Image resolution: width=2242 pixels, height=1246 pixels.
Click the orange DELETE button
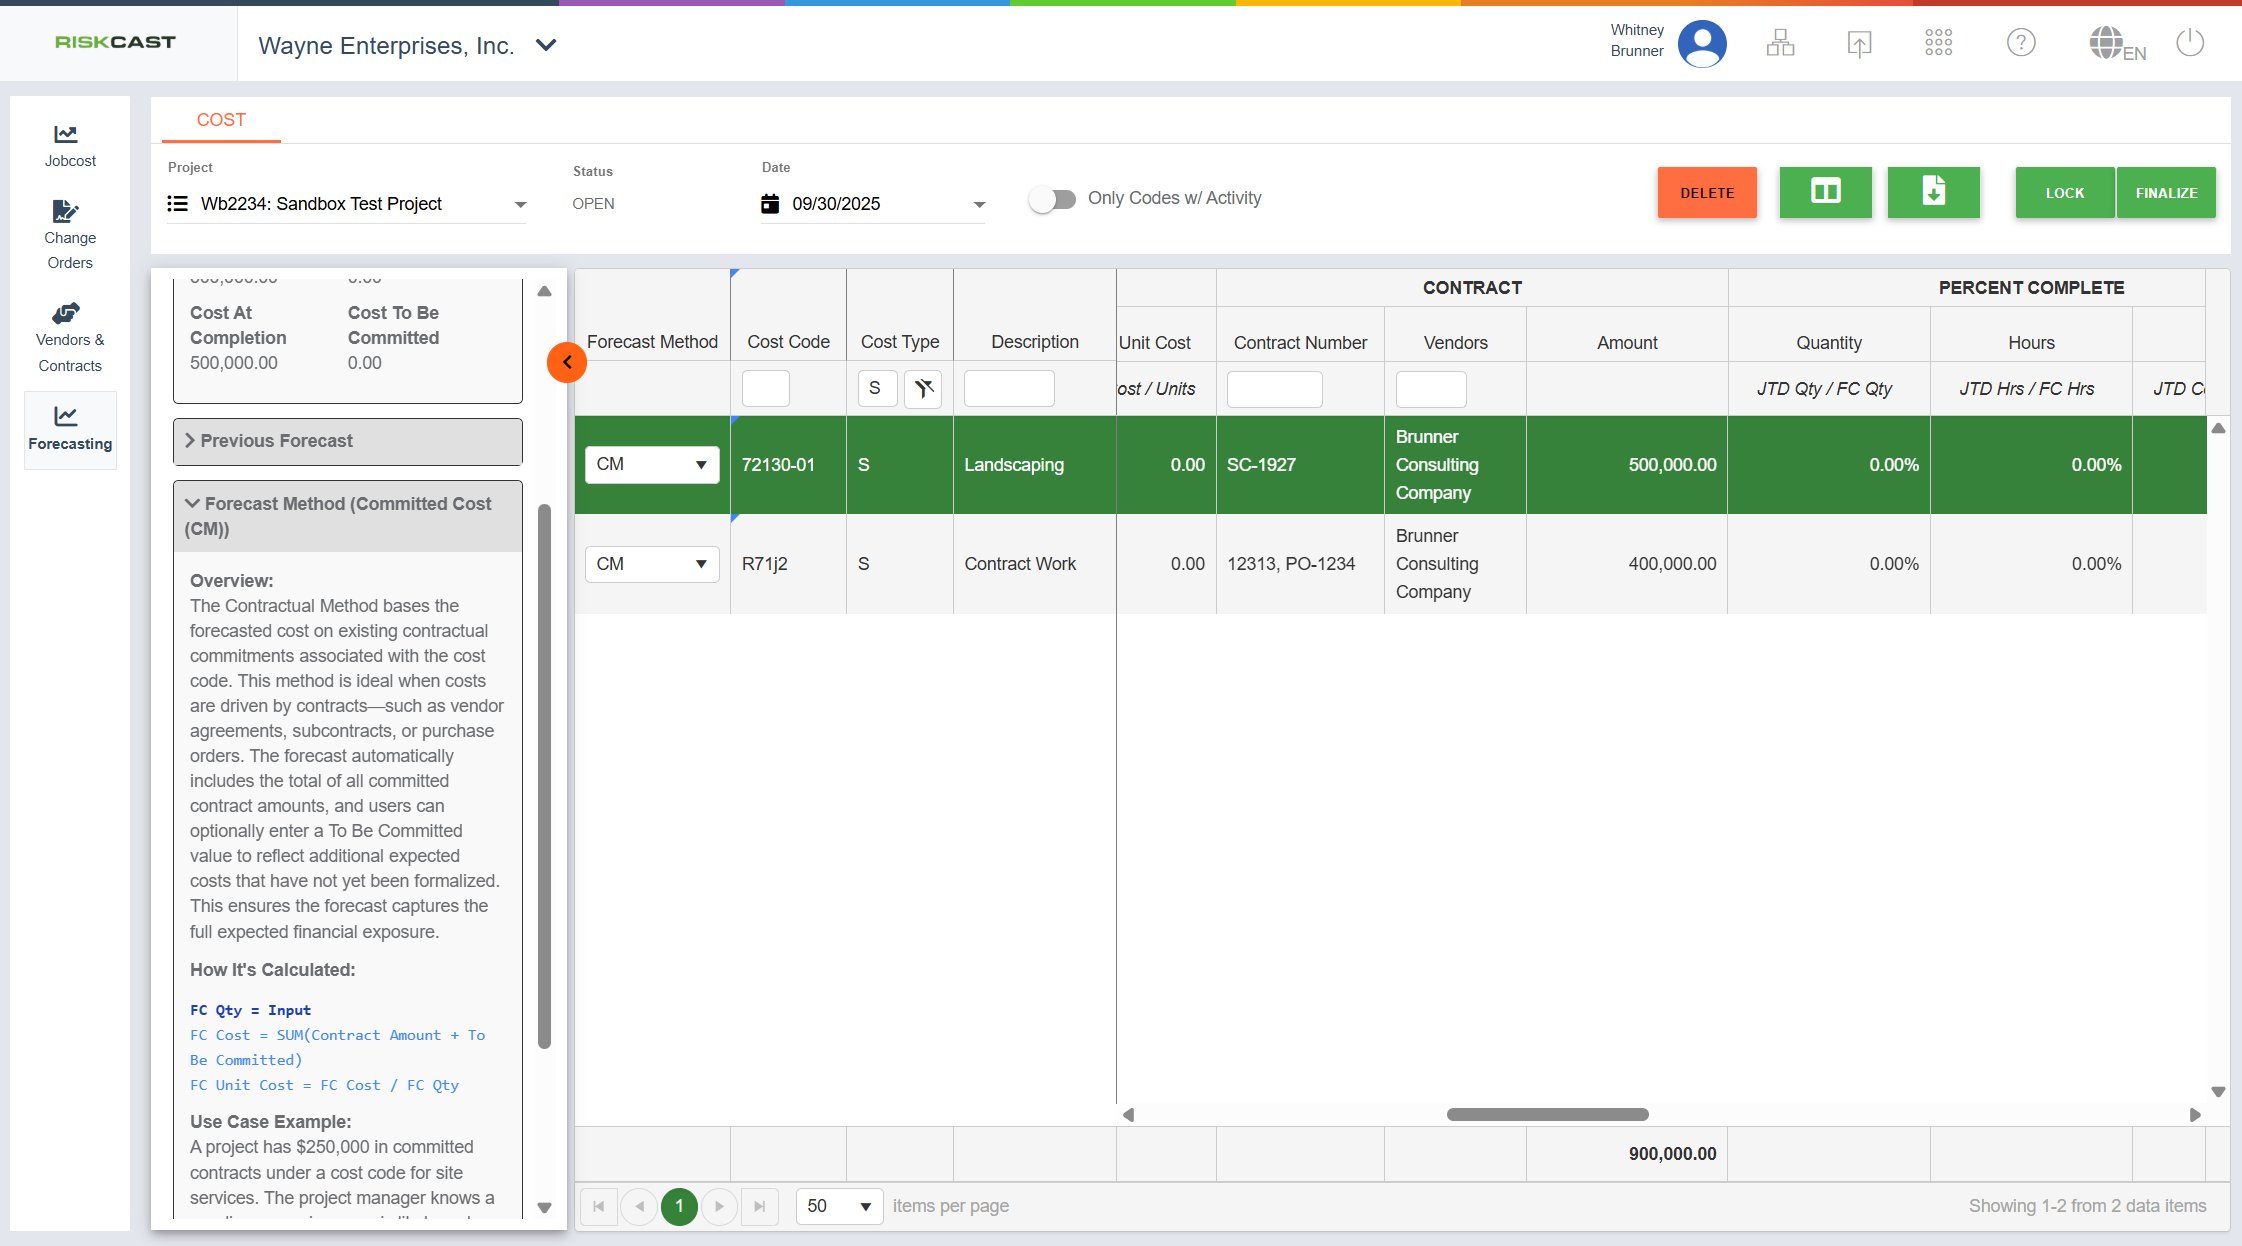point(1707,193)
